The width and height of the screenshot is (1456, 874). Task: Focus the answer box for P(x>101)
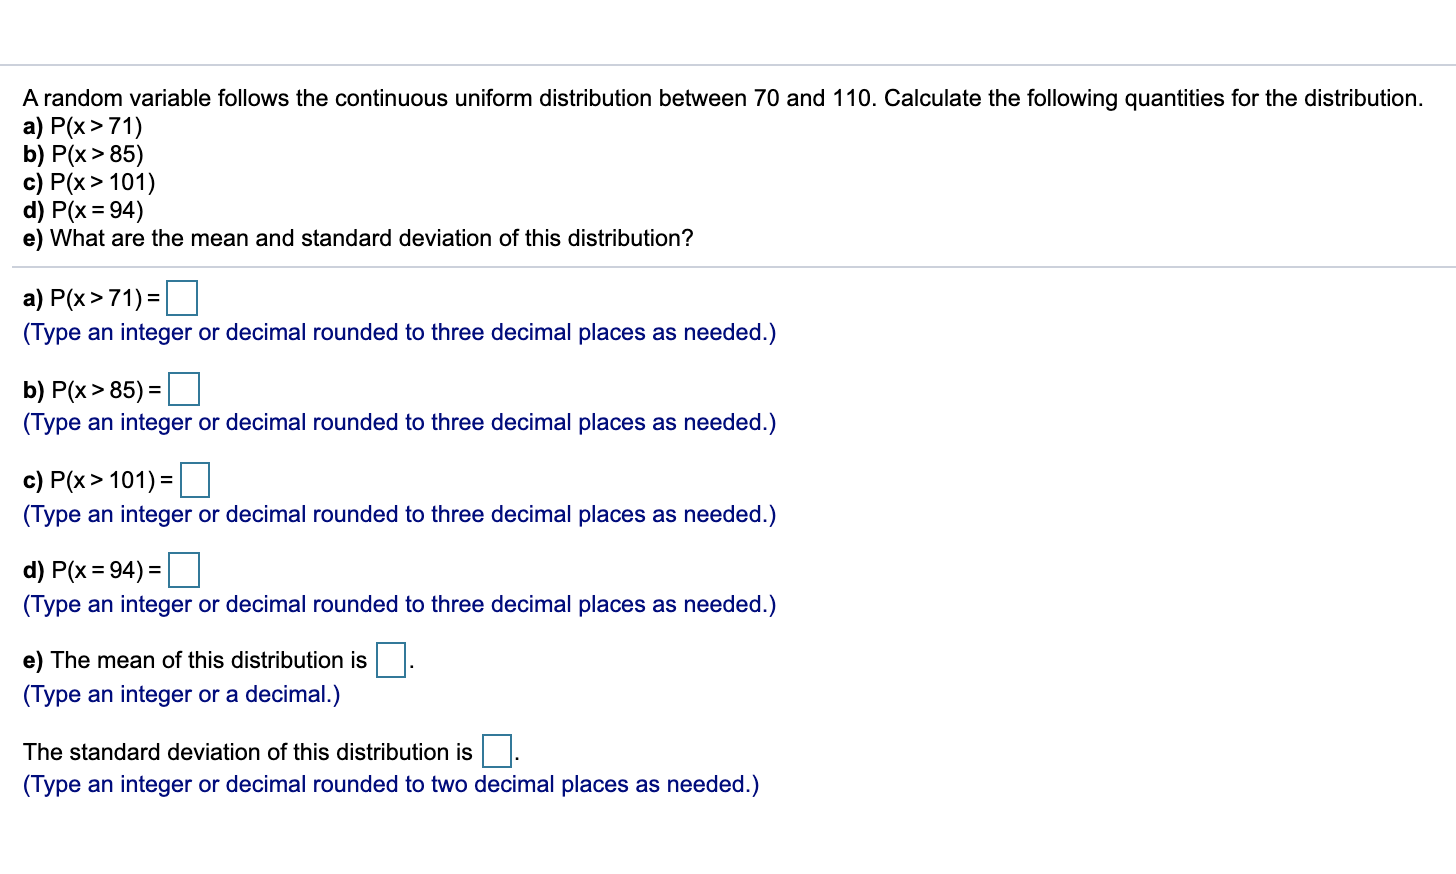(194, 480)
